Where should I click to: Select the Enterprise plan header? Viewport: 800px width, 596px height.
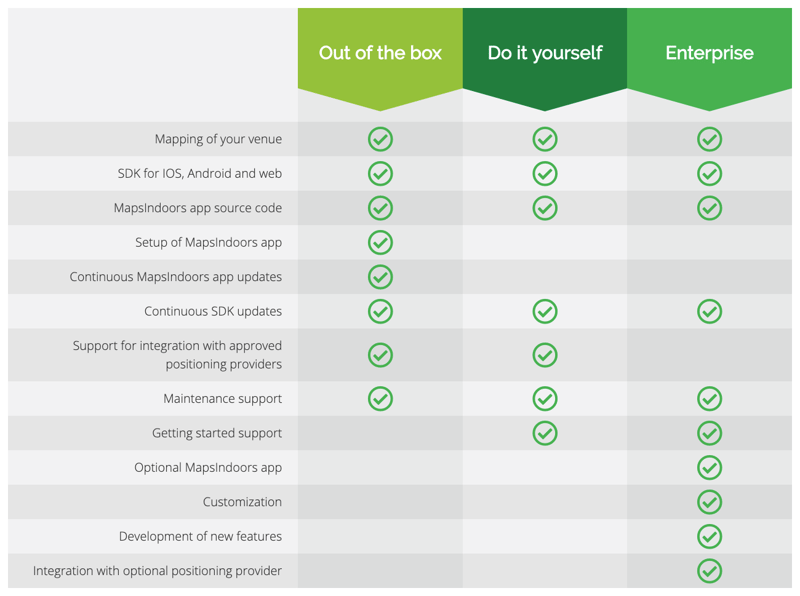click(709, 53)
